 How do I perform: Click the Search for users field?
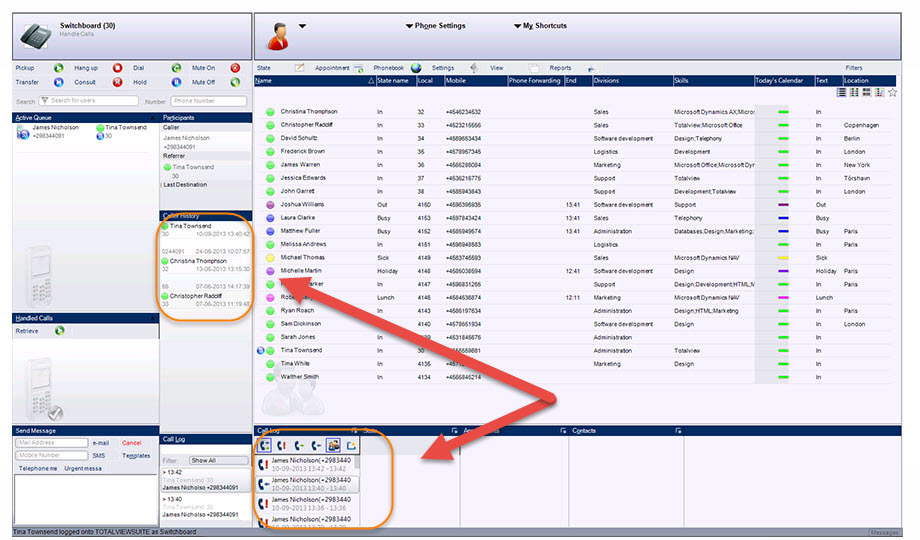(x=89, y=100)
